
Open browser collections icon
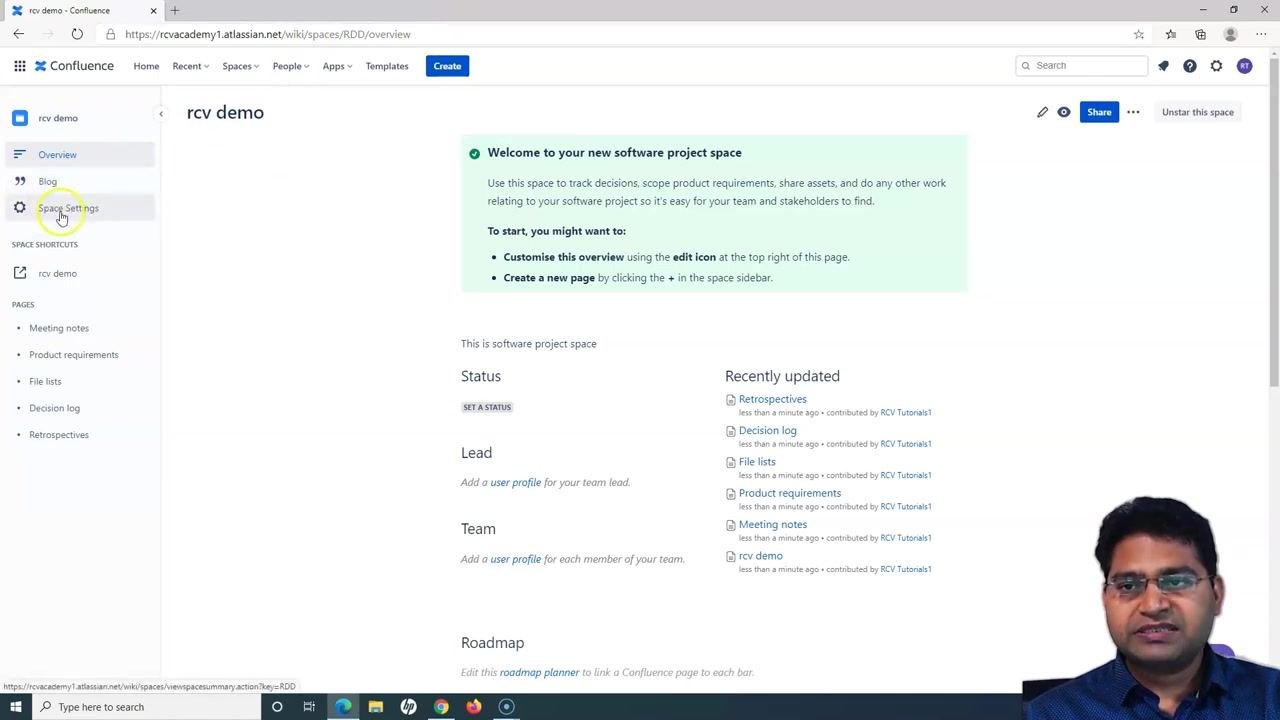pyautogui.click(x=1200, y=34)
